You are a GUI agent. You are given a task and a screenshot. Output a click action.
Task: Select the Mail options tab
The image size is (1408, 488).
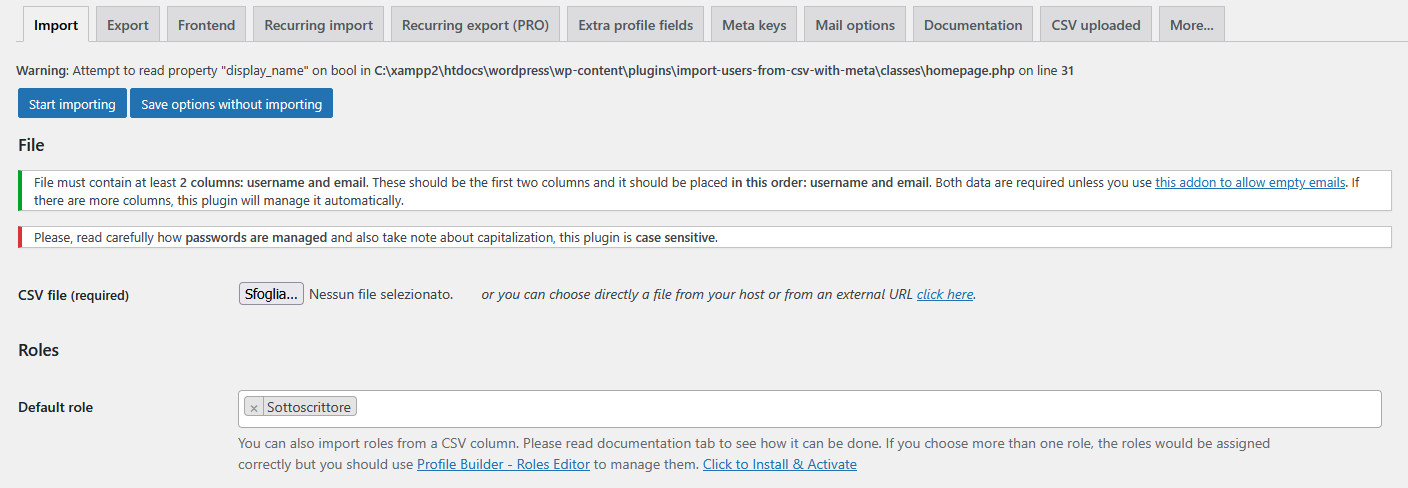pos(855,25)
